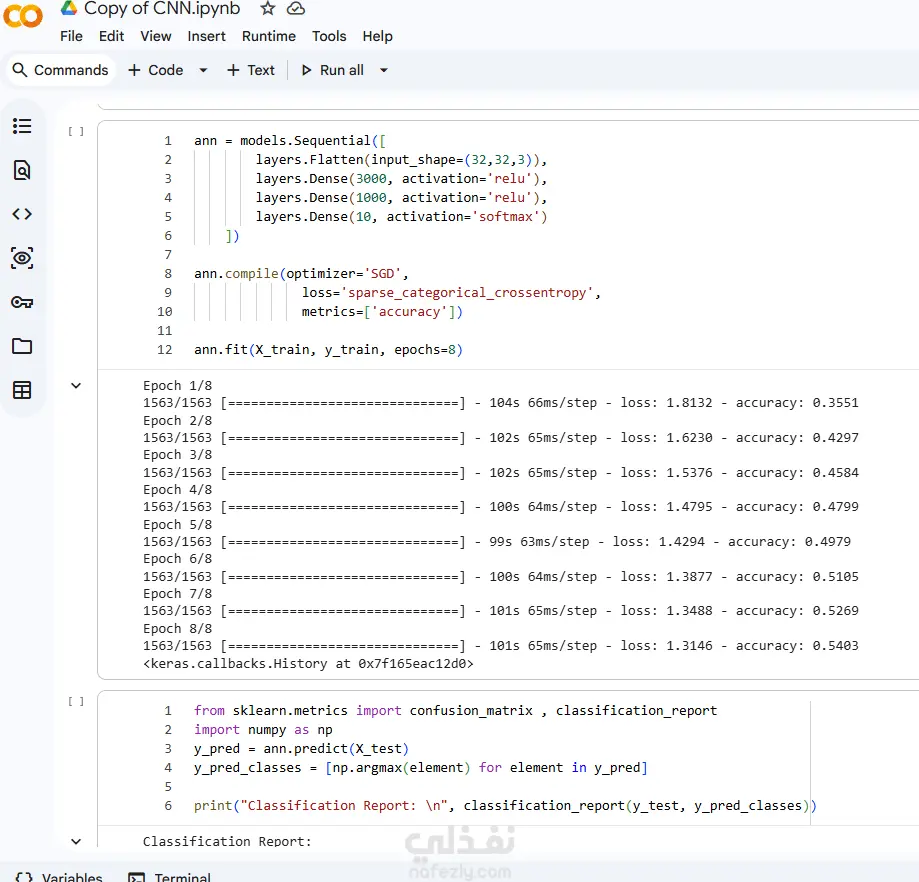Click the Colab logo icon
The height and width of the screenshot is (882, 919).
click(x=23, y=15)
